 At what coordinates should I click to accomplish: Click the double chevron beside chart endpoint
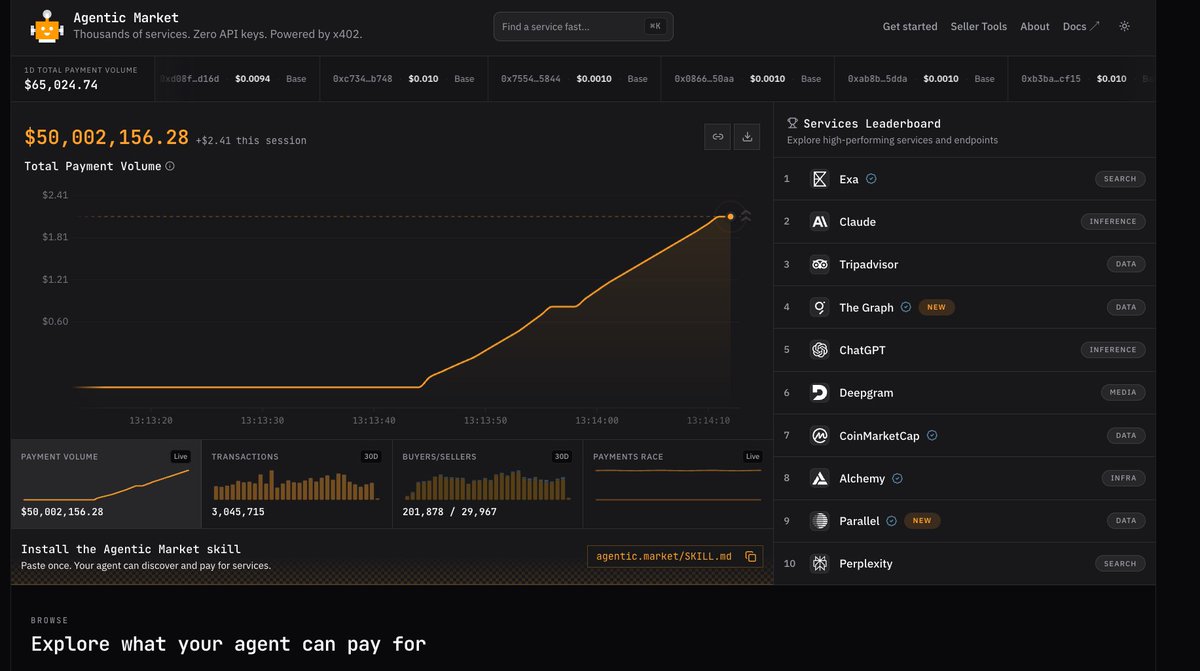tap(746, 216)
